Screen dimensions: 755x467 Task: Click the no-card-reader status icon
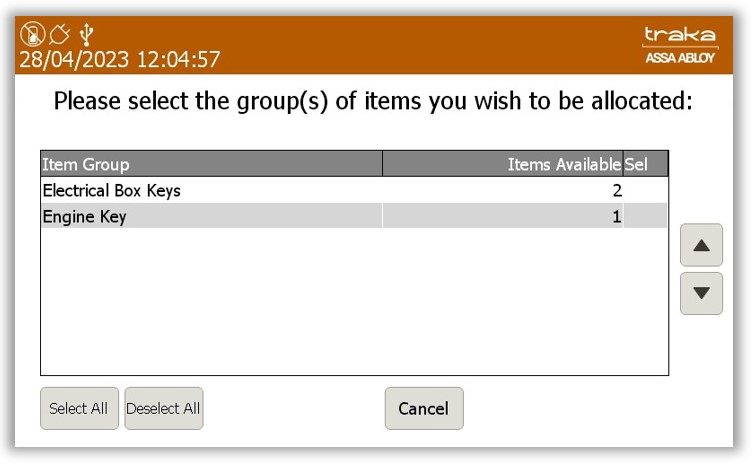click(33, 35)
